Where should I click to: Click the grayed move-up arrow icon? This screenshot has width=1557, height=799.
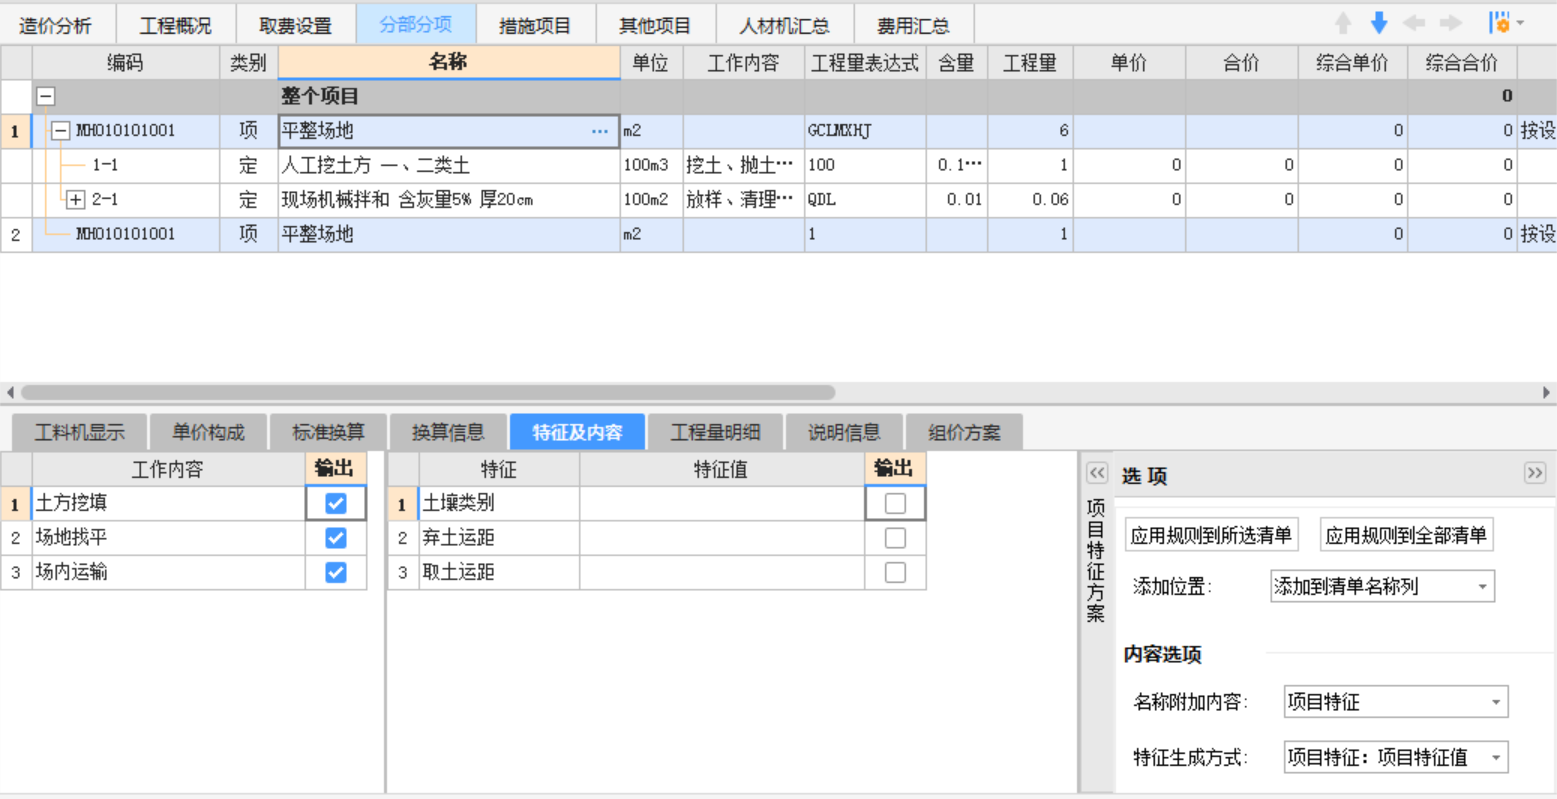point(1343,23)
